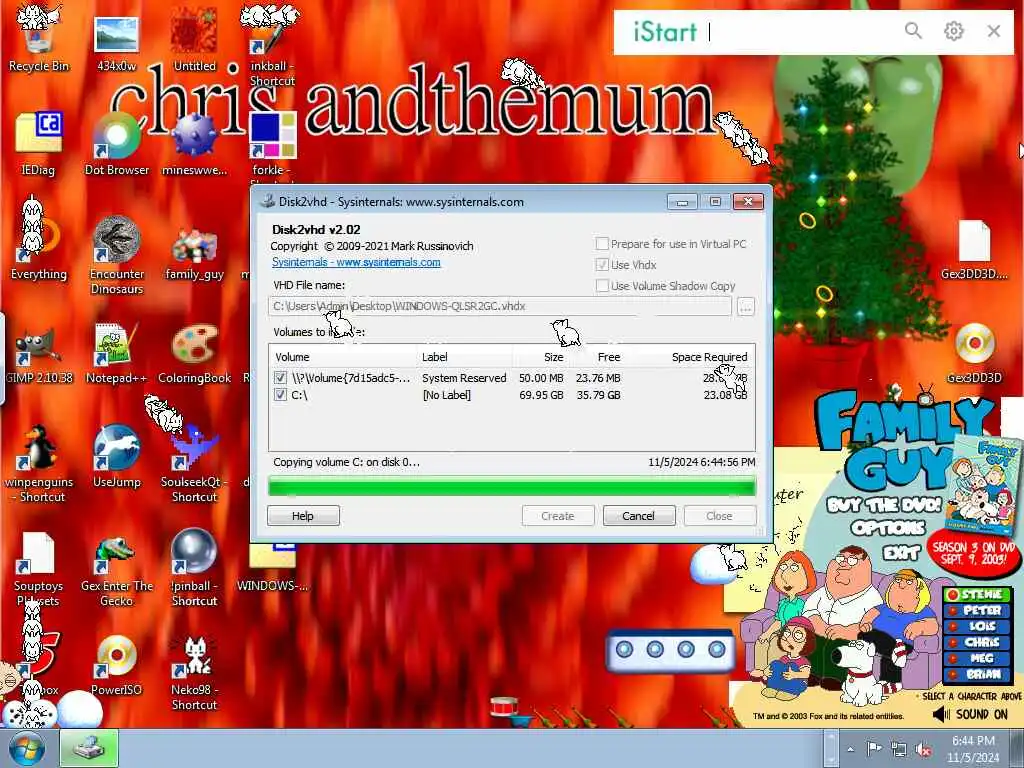The image size is (1024, 768).
Task: Select CHRIS in Family Guy widget
Action: coord(978,642)
